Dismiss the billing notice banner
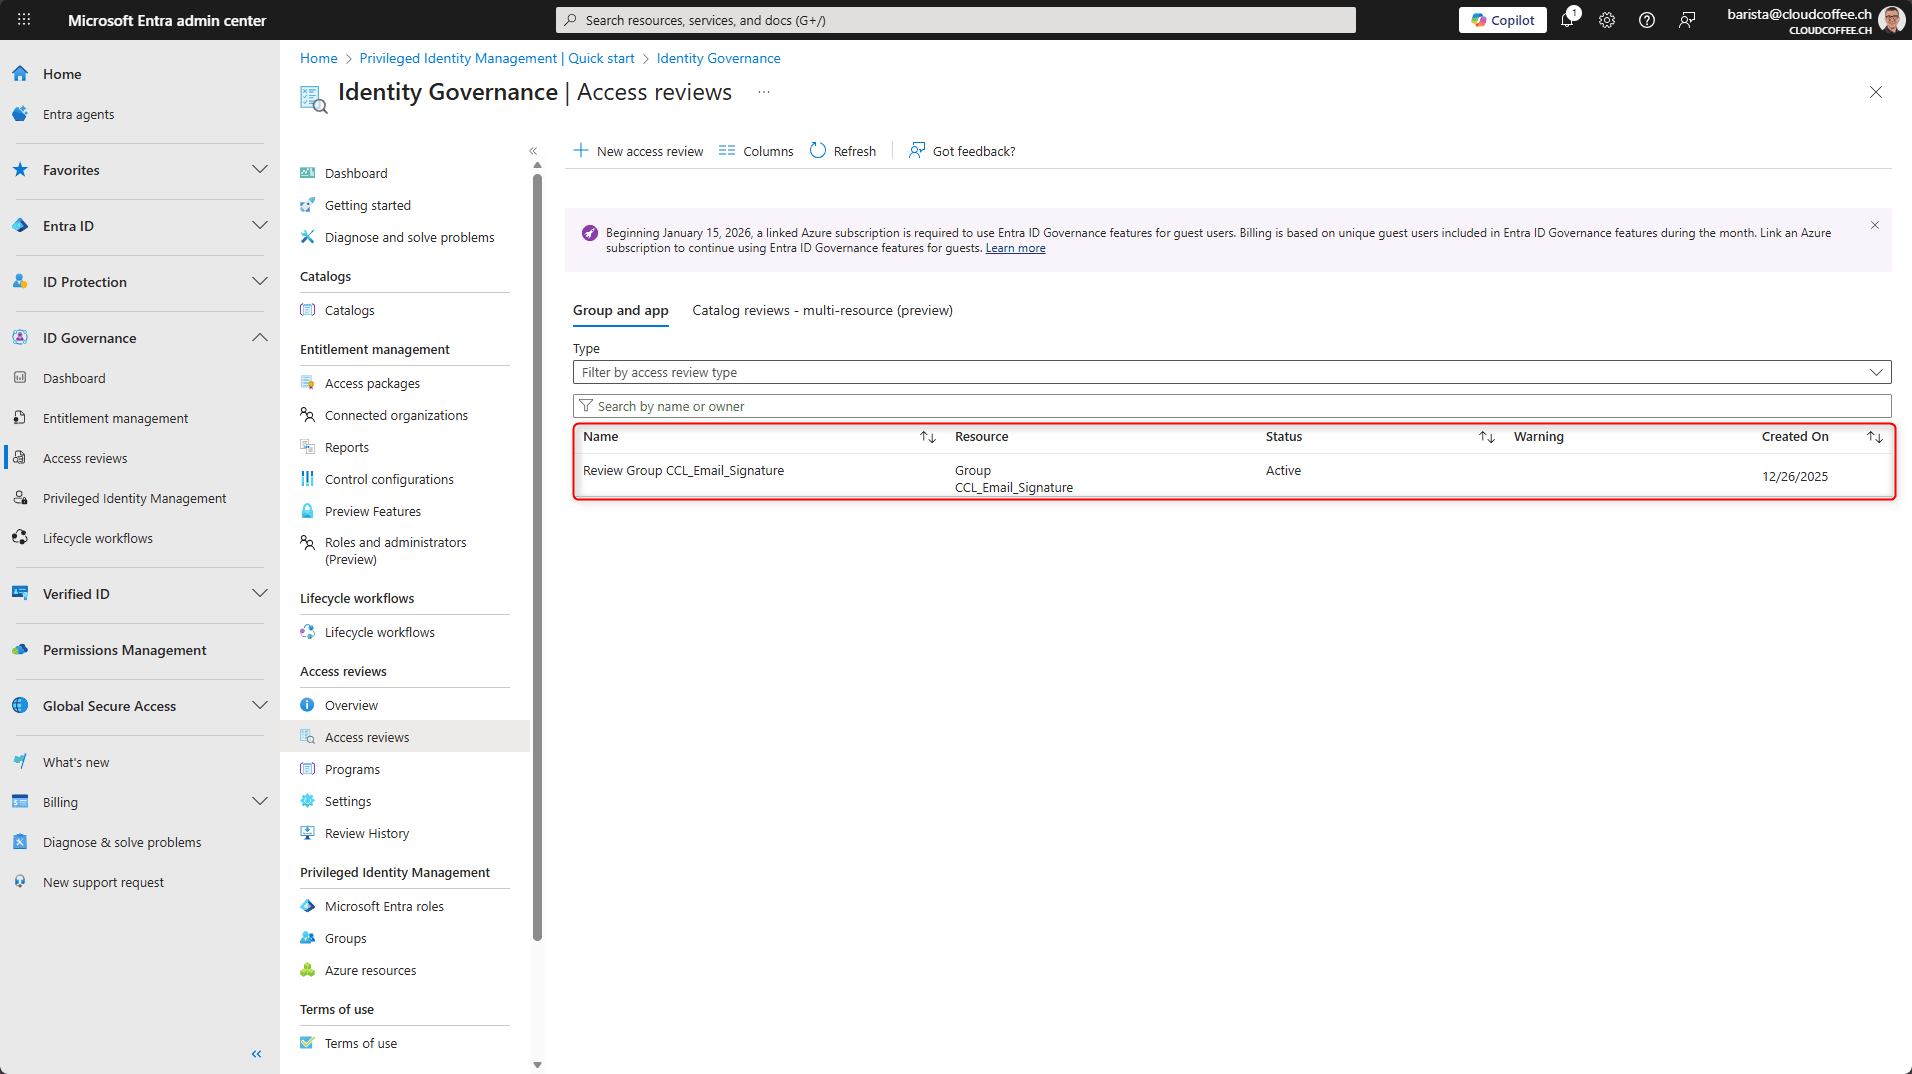Viewport: 1912px width, 1074px height. pos(1875,225)
